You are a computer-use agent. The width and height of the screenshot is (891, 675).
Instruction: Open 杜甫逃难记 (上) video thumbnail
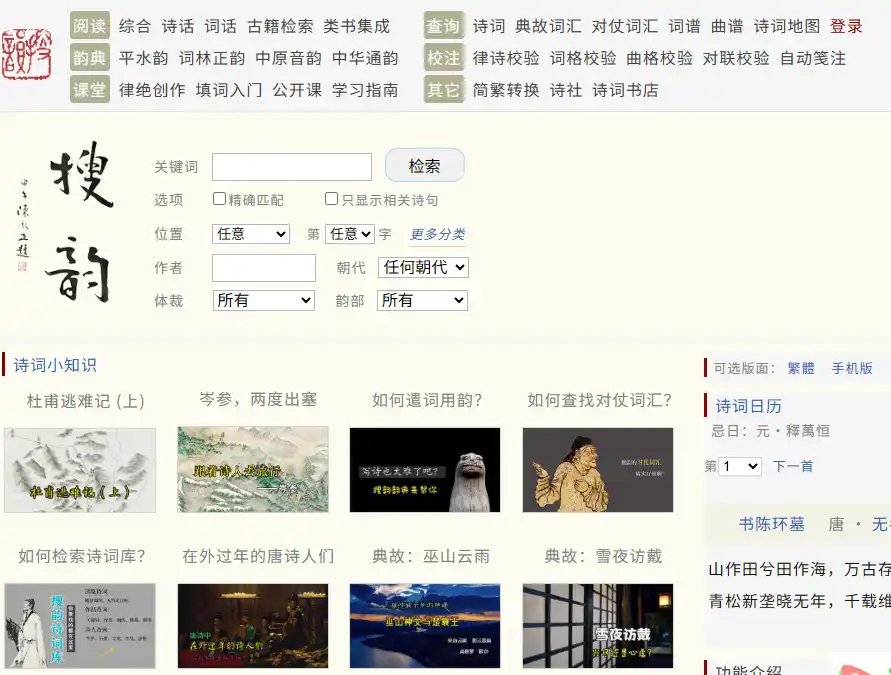pos(80,470)
